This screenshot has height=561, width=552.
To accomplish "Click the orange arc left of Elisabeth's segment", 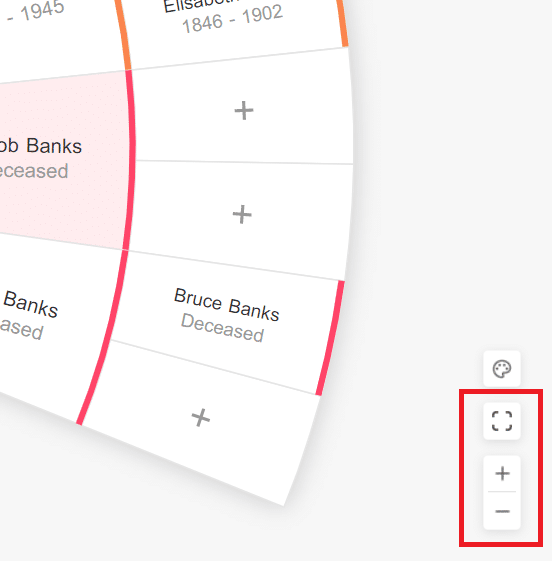I will (x=123, y=35).
